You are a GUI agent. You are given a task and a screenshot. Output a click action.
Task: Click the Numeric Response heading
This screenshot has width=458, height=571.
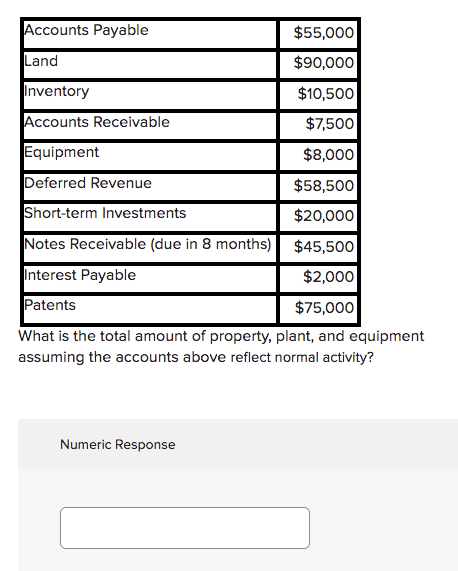(118, 444)
